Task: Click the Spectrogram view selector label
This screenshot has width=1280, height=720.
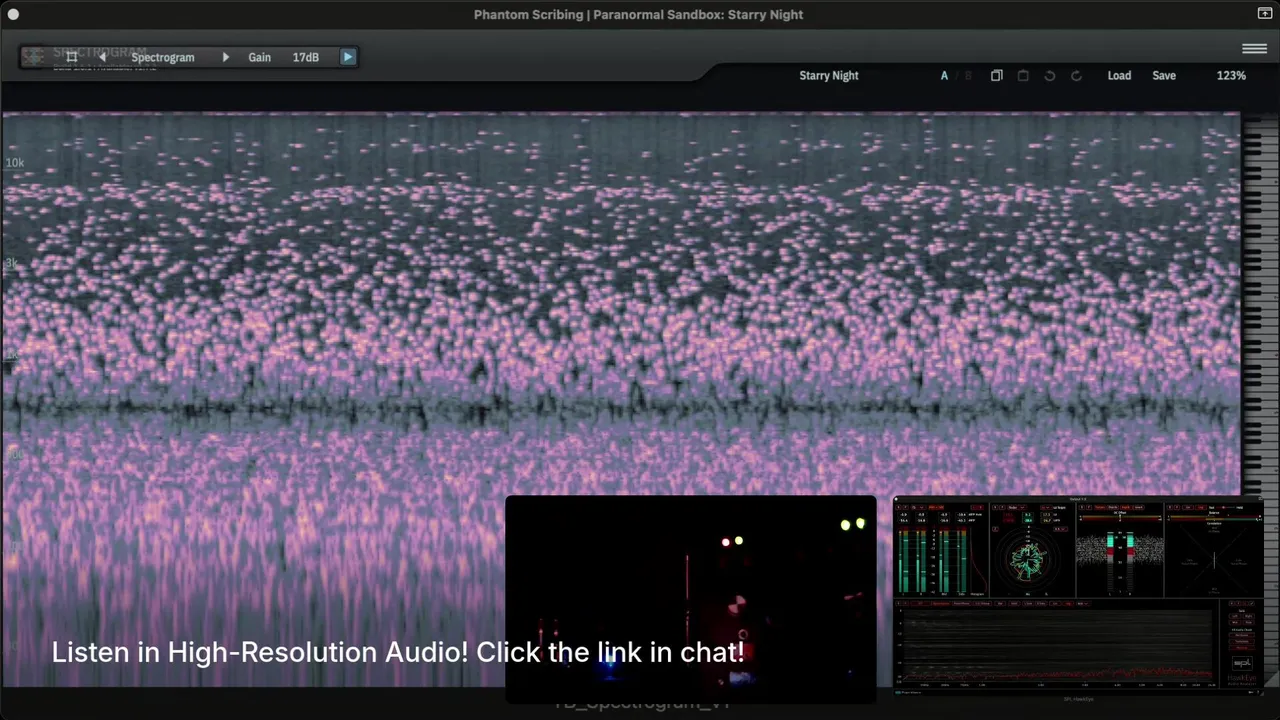Action: [163, 57]
